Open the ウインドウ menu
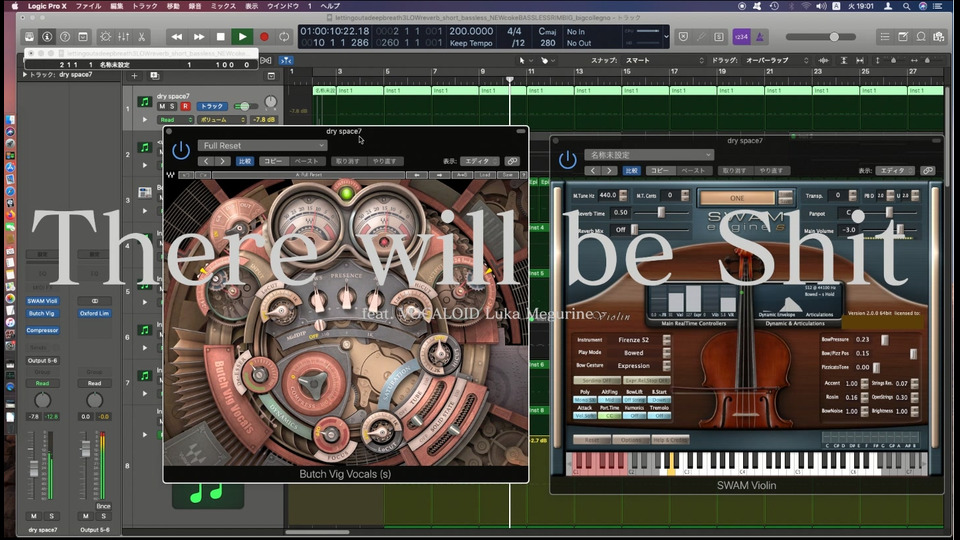960x540 pixels. [x=283, y=6]
